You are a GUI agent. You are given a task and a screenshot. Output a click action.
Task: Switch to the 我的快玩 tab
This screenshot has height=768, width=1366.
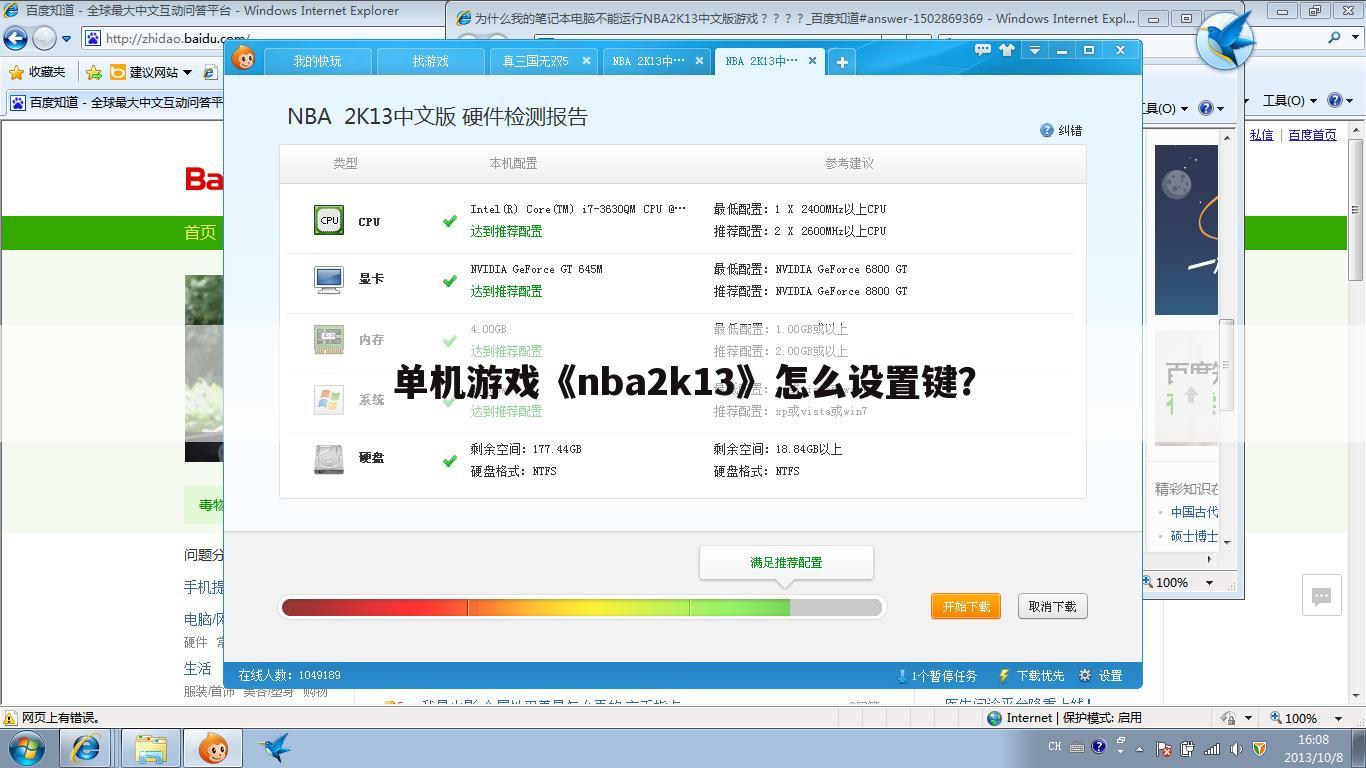[317, 61]
